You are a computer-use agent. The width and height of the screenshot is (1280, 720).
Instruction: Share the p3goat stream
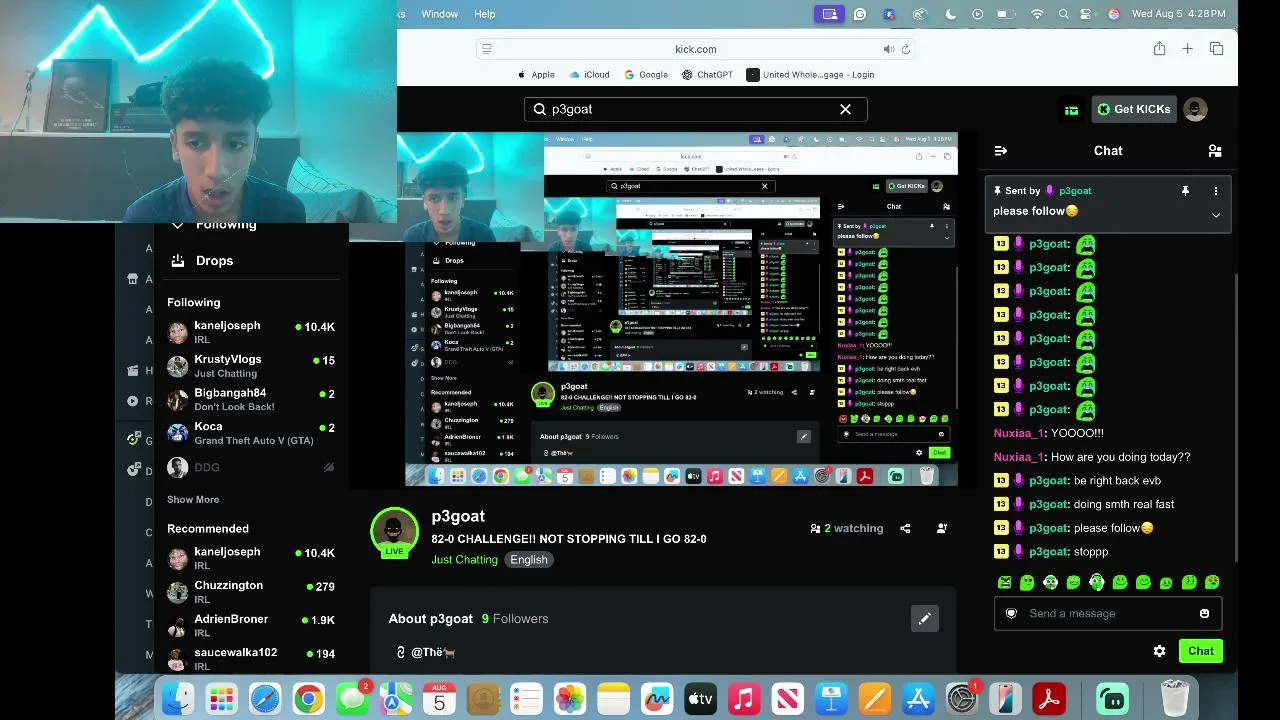[905, 528]
